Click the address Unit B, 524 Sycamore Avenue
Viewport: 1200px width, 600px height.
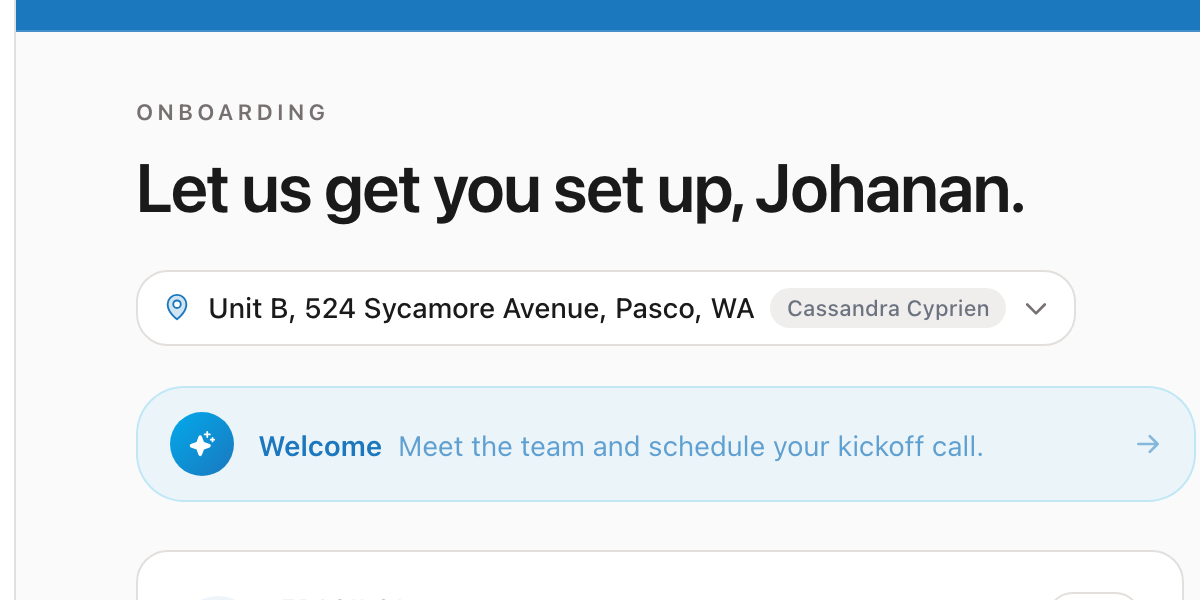[480, 308]
